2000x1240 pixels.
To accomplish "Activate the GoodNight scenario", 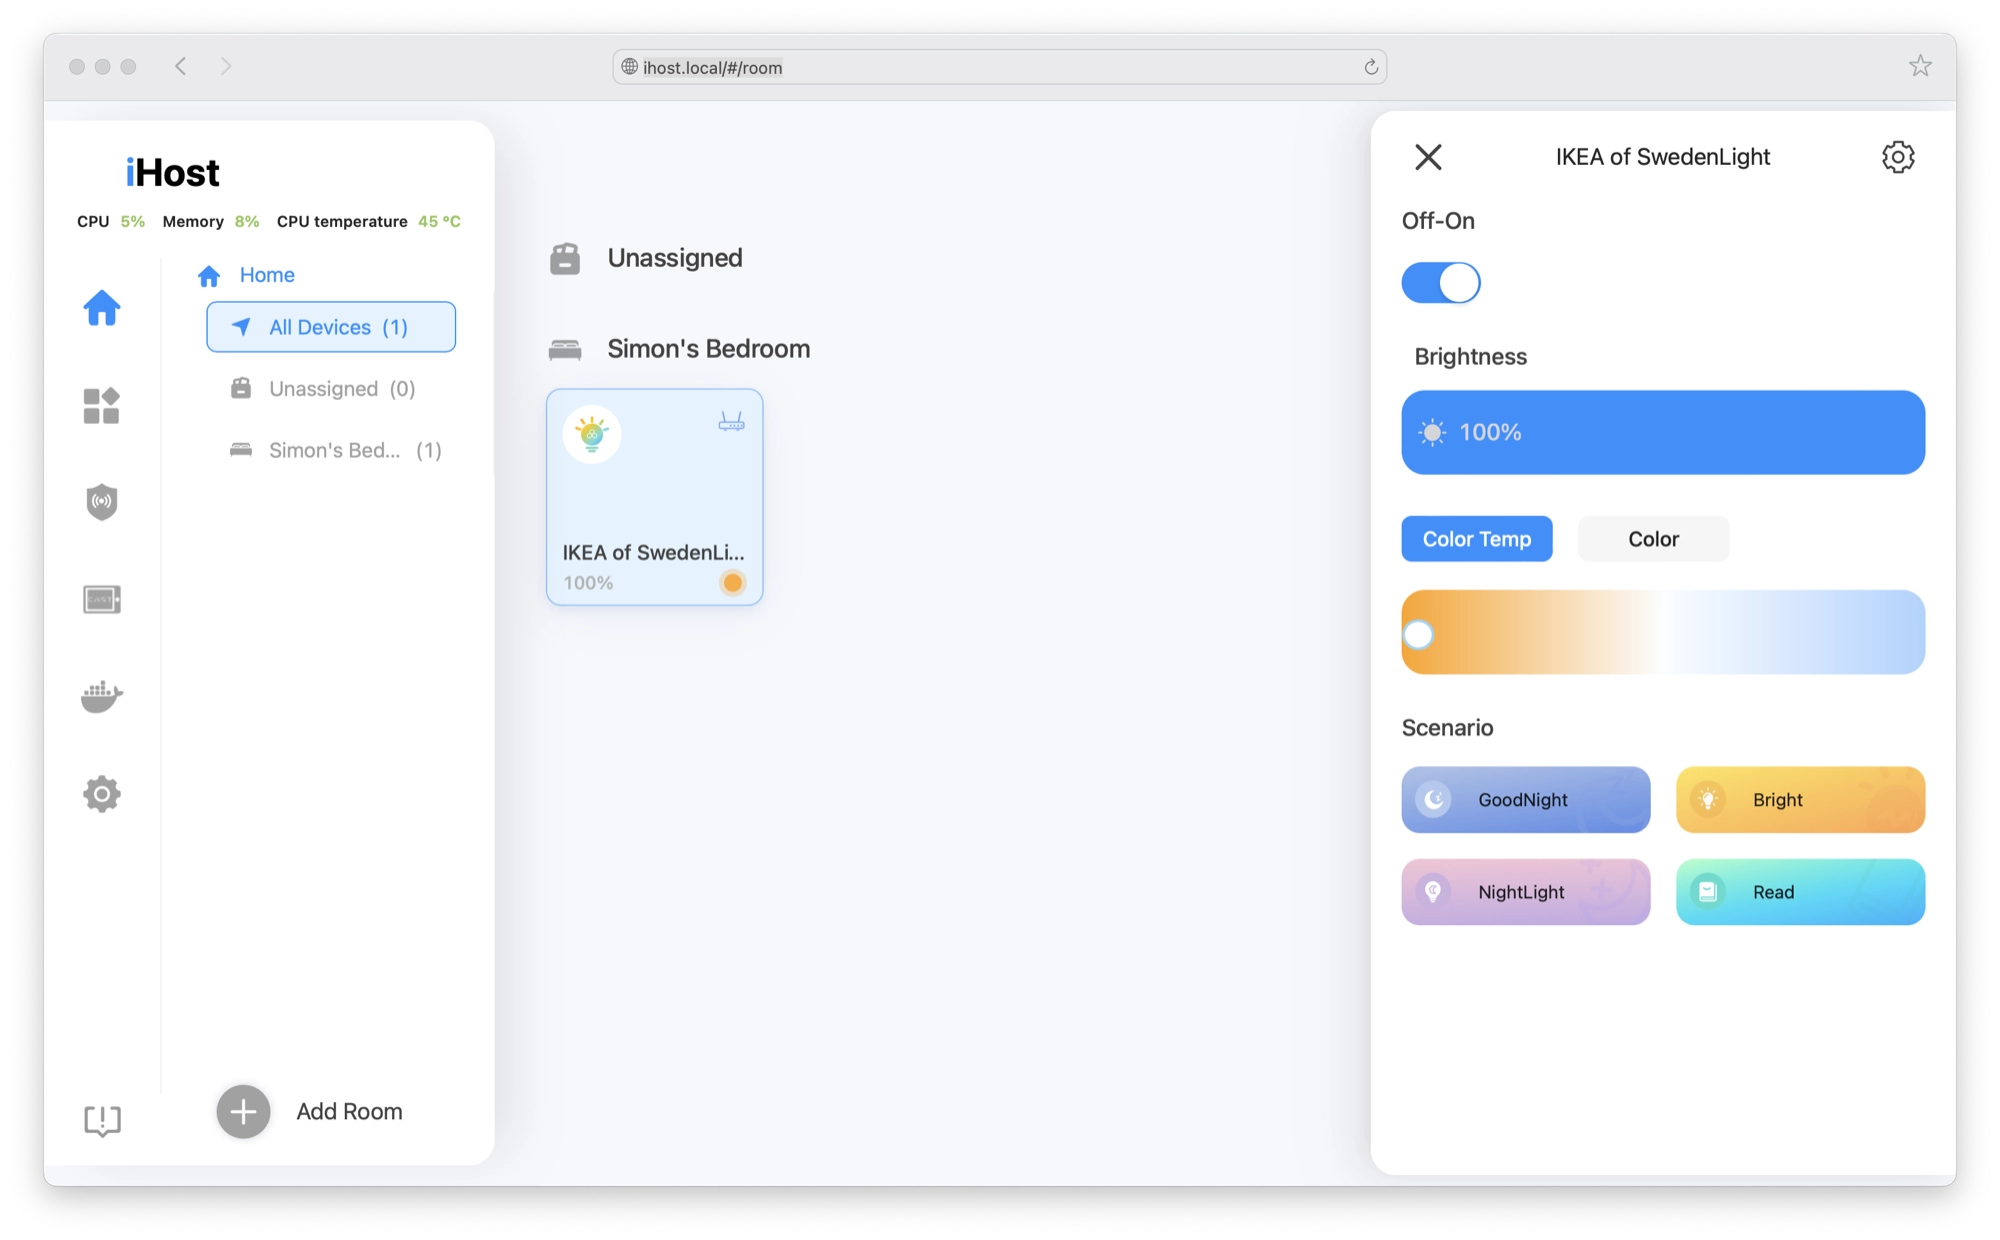I will click(1525, 799).
